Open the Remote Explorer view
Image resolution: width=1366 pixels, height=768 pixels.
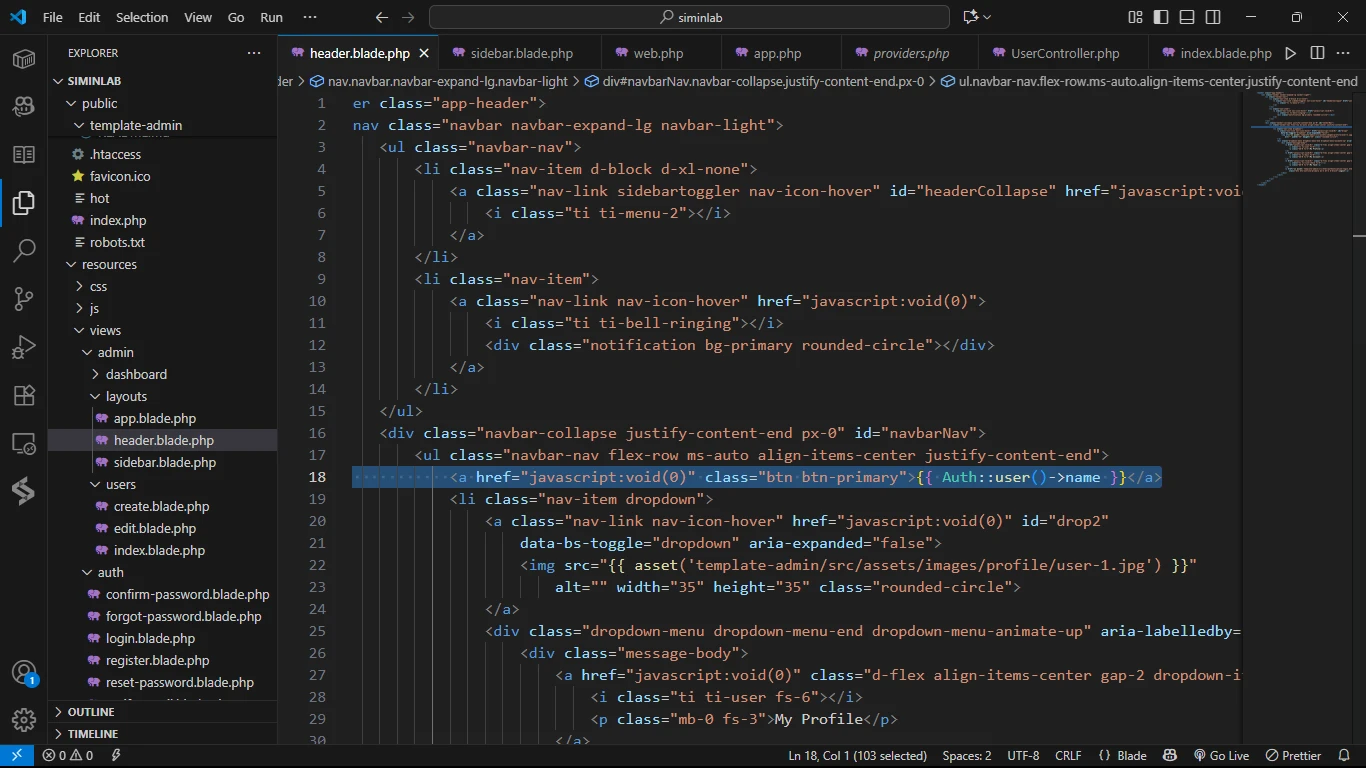24,444
